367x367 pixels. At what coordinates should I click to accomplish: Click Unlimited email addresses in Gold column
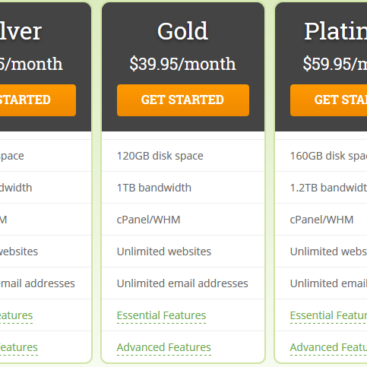tap(182, 283)
